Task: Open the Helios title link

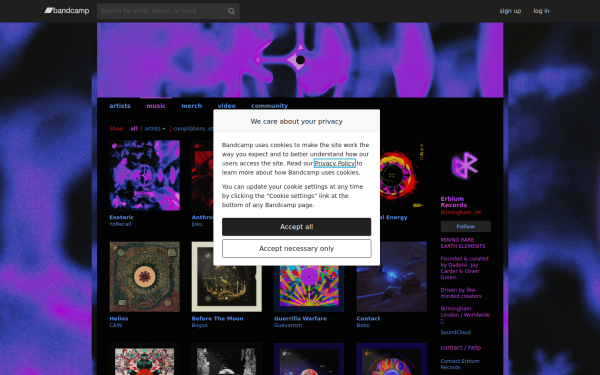Action: click(x=119, y=318)
